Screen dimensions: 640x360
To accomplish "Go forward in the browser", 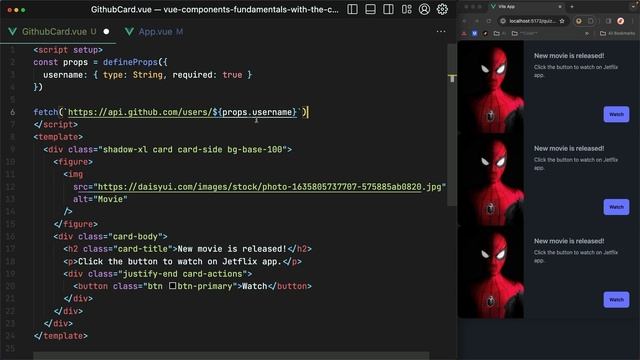I will coord(476,21).
